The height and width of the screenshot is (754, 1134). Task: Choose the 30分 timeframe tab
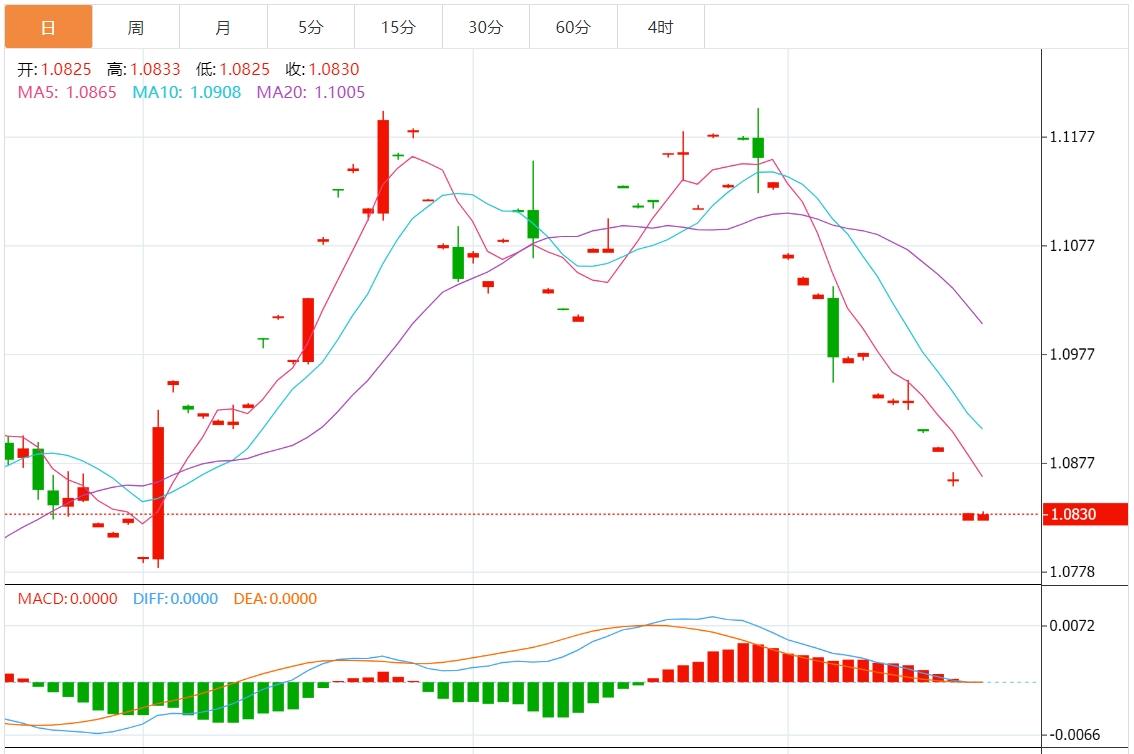[485, 27]
